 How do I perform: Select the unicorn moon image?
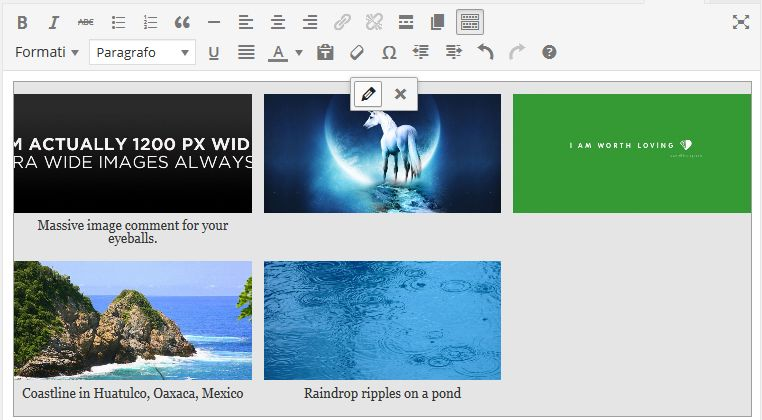382,153
